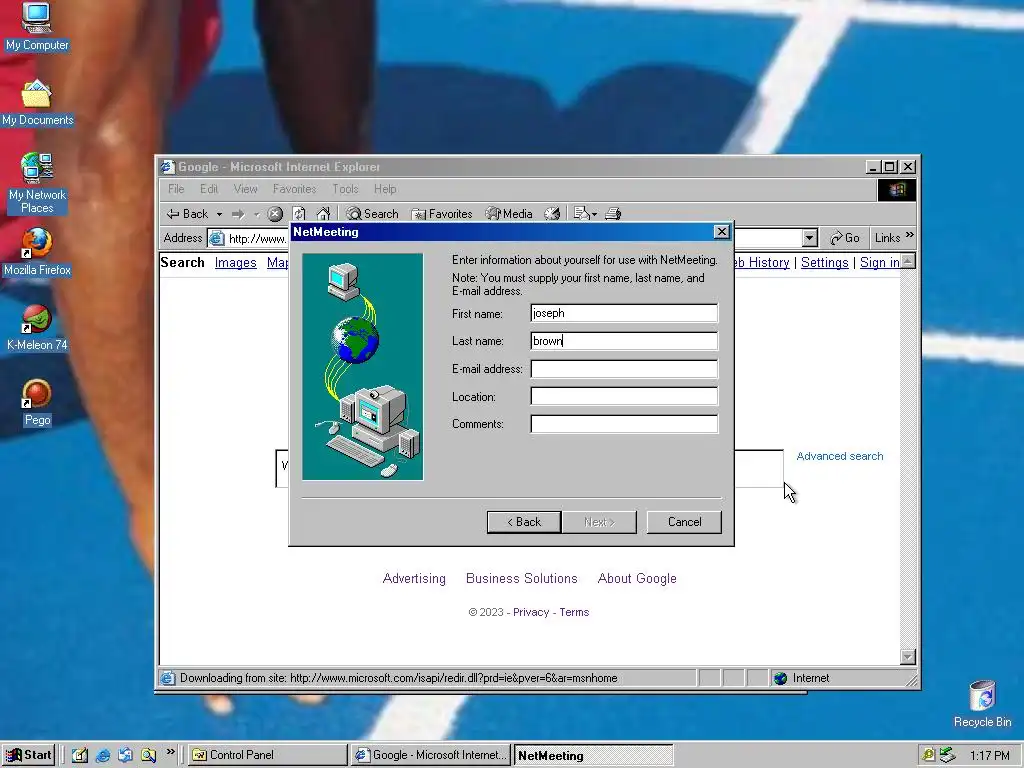Click the Edit page icon in Internet Explorer toolbar
The image size is (1024, 768).
pyautogui.click(x=581, y=214)
